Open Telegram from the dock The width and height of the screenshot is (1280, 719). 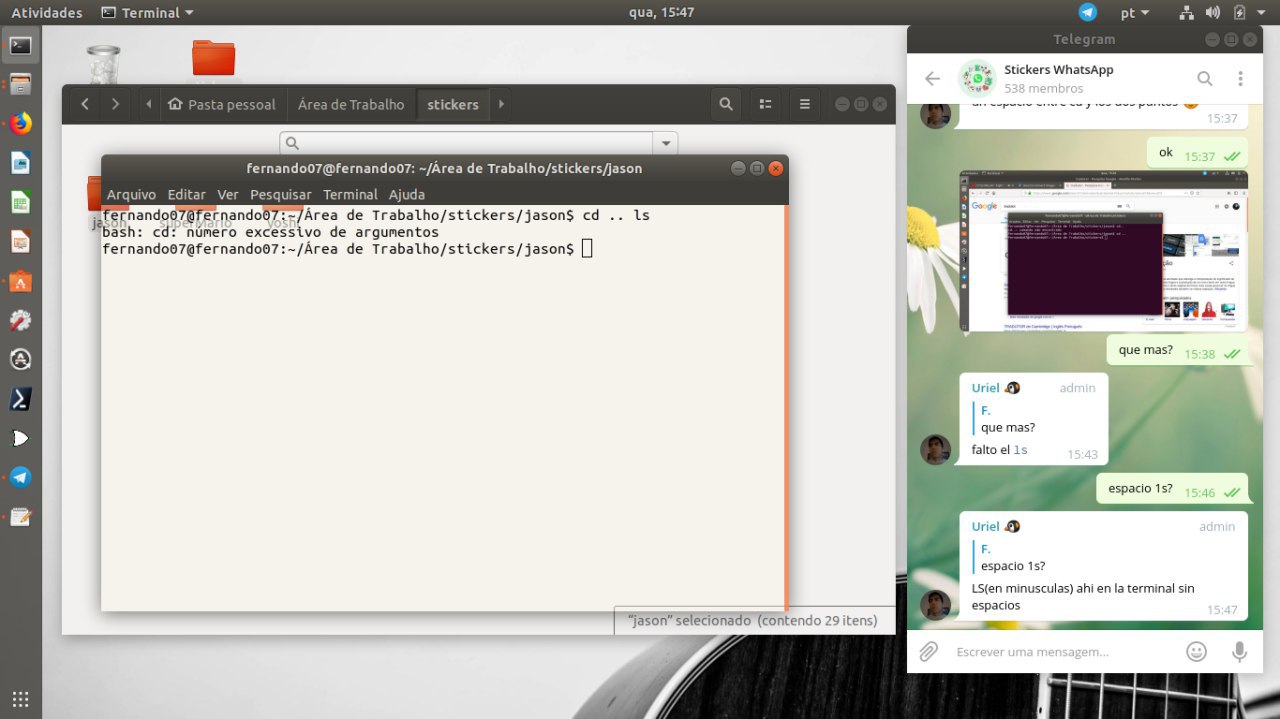pos(20,477)
